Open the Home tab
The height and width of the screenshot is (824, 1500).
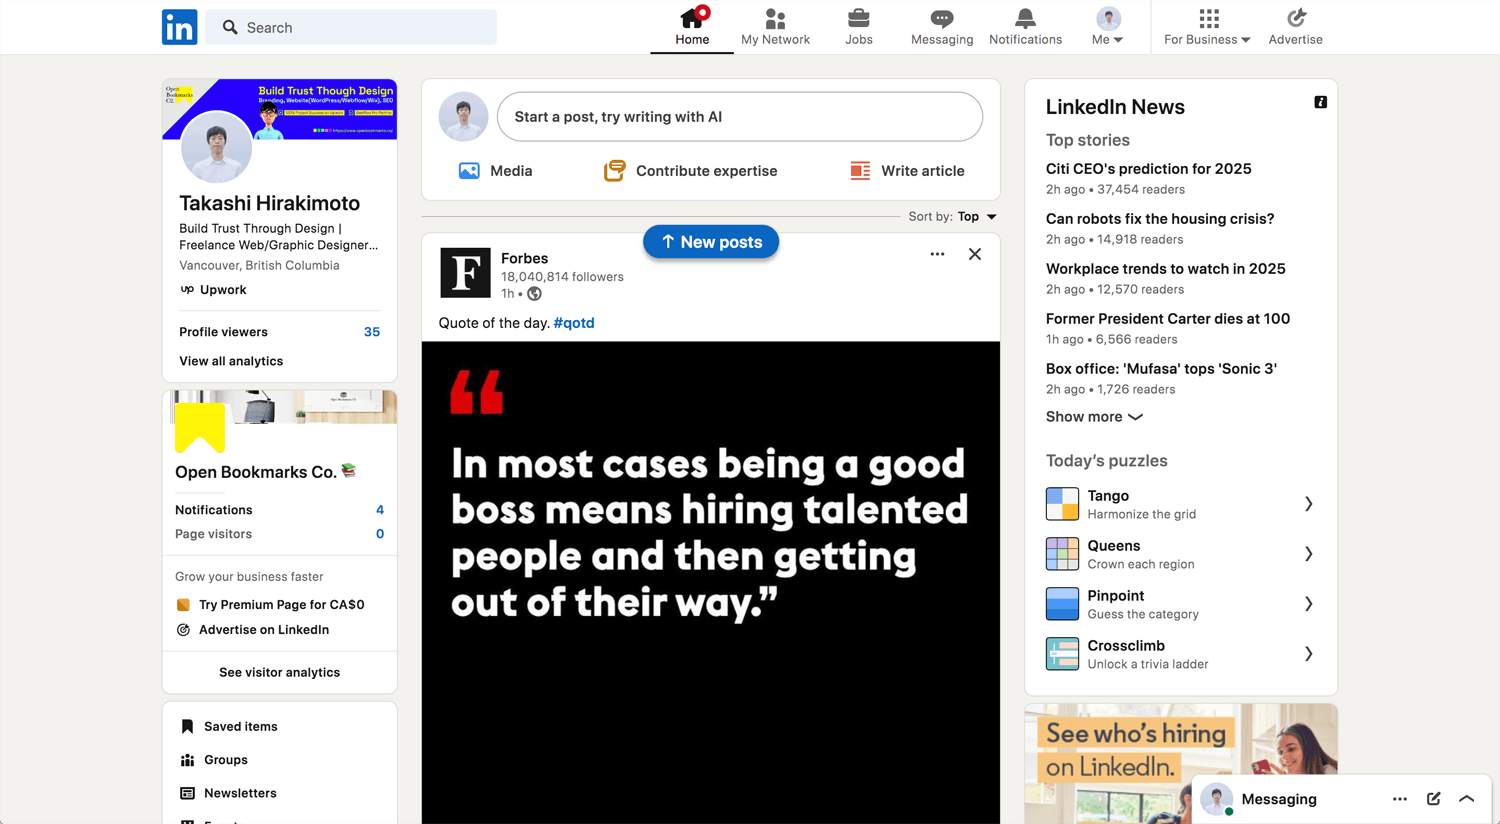click(x=692, y=27)
